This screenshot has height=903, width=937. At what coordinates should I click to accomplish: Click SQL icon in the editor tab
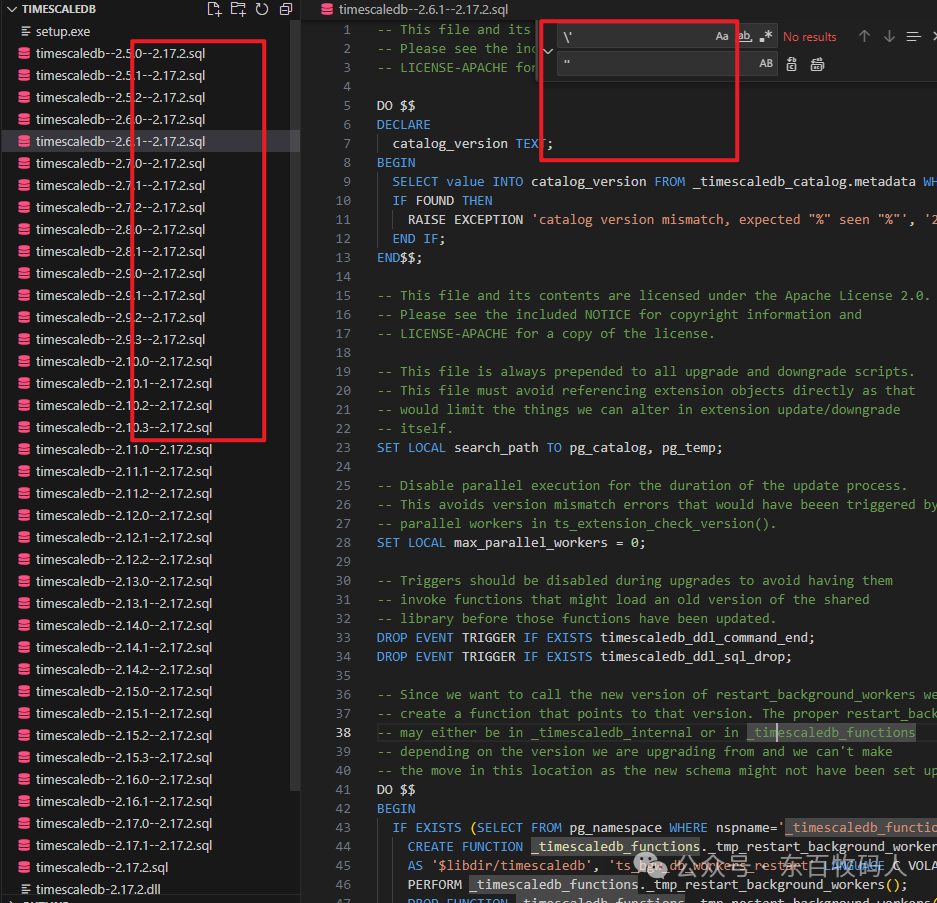(326, 10)
